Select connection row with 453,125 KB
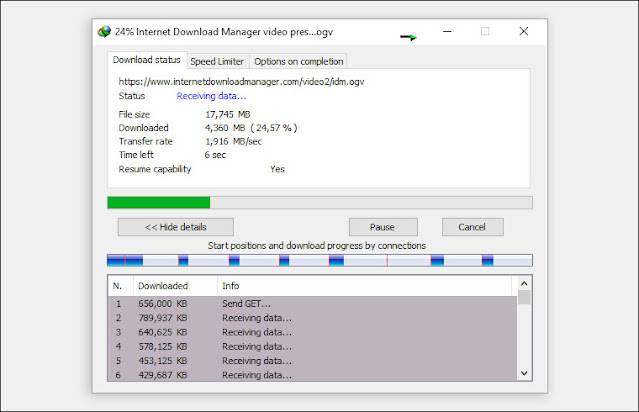The width and height of the screenshot is (639, 412). [313, 361]
